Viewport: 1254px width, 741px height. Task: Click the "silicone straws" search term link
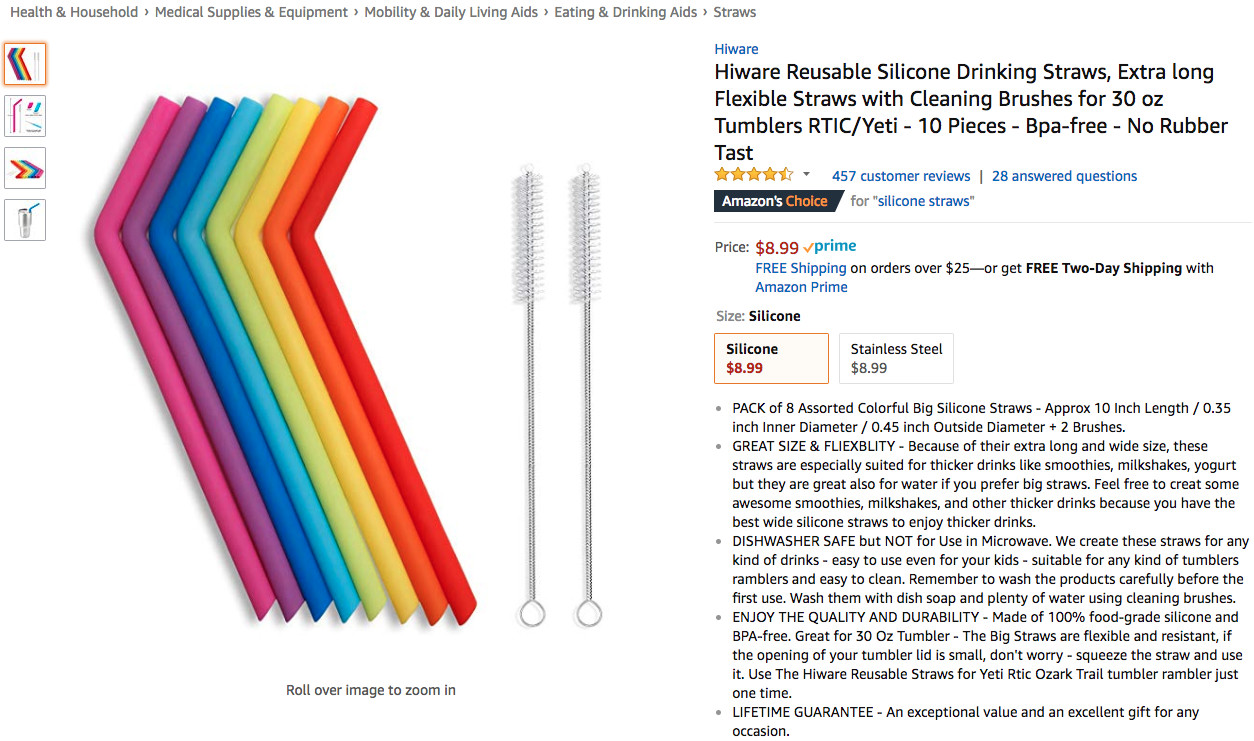923,201
